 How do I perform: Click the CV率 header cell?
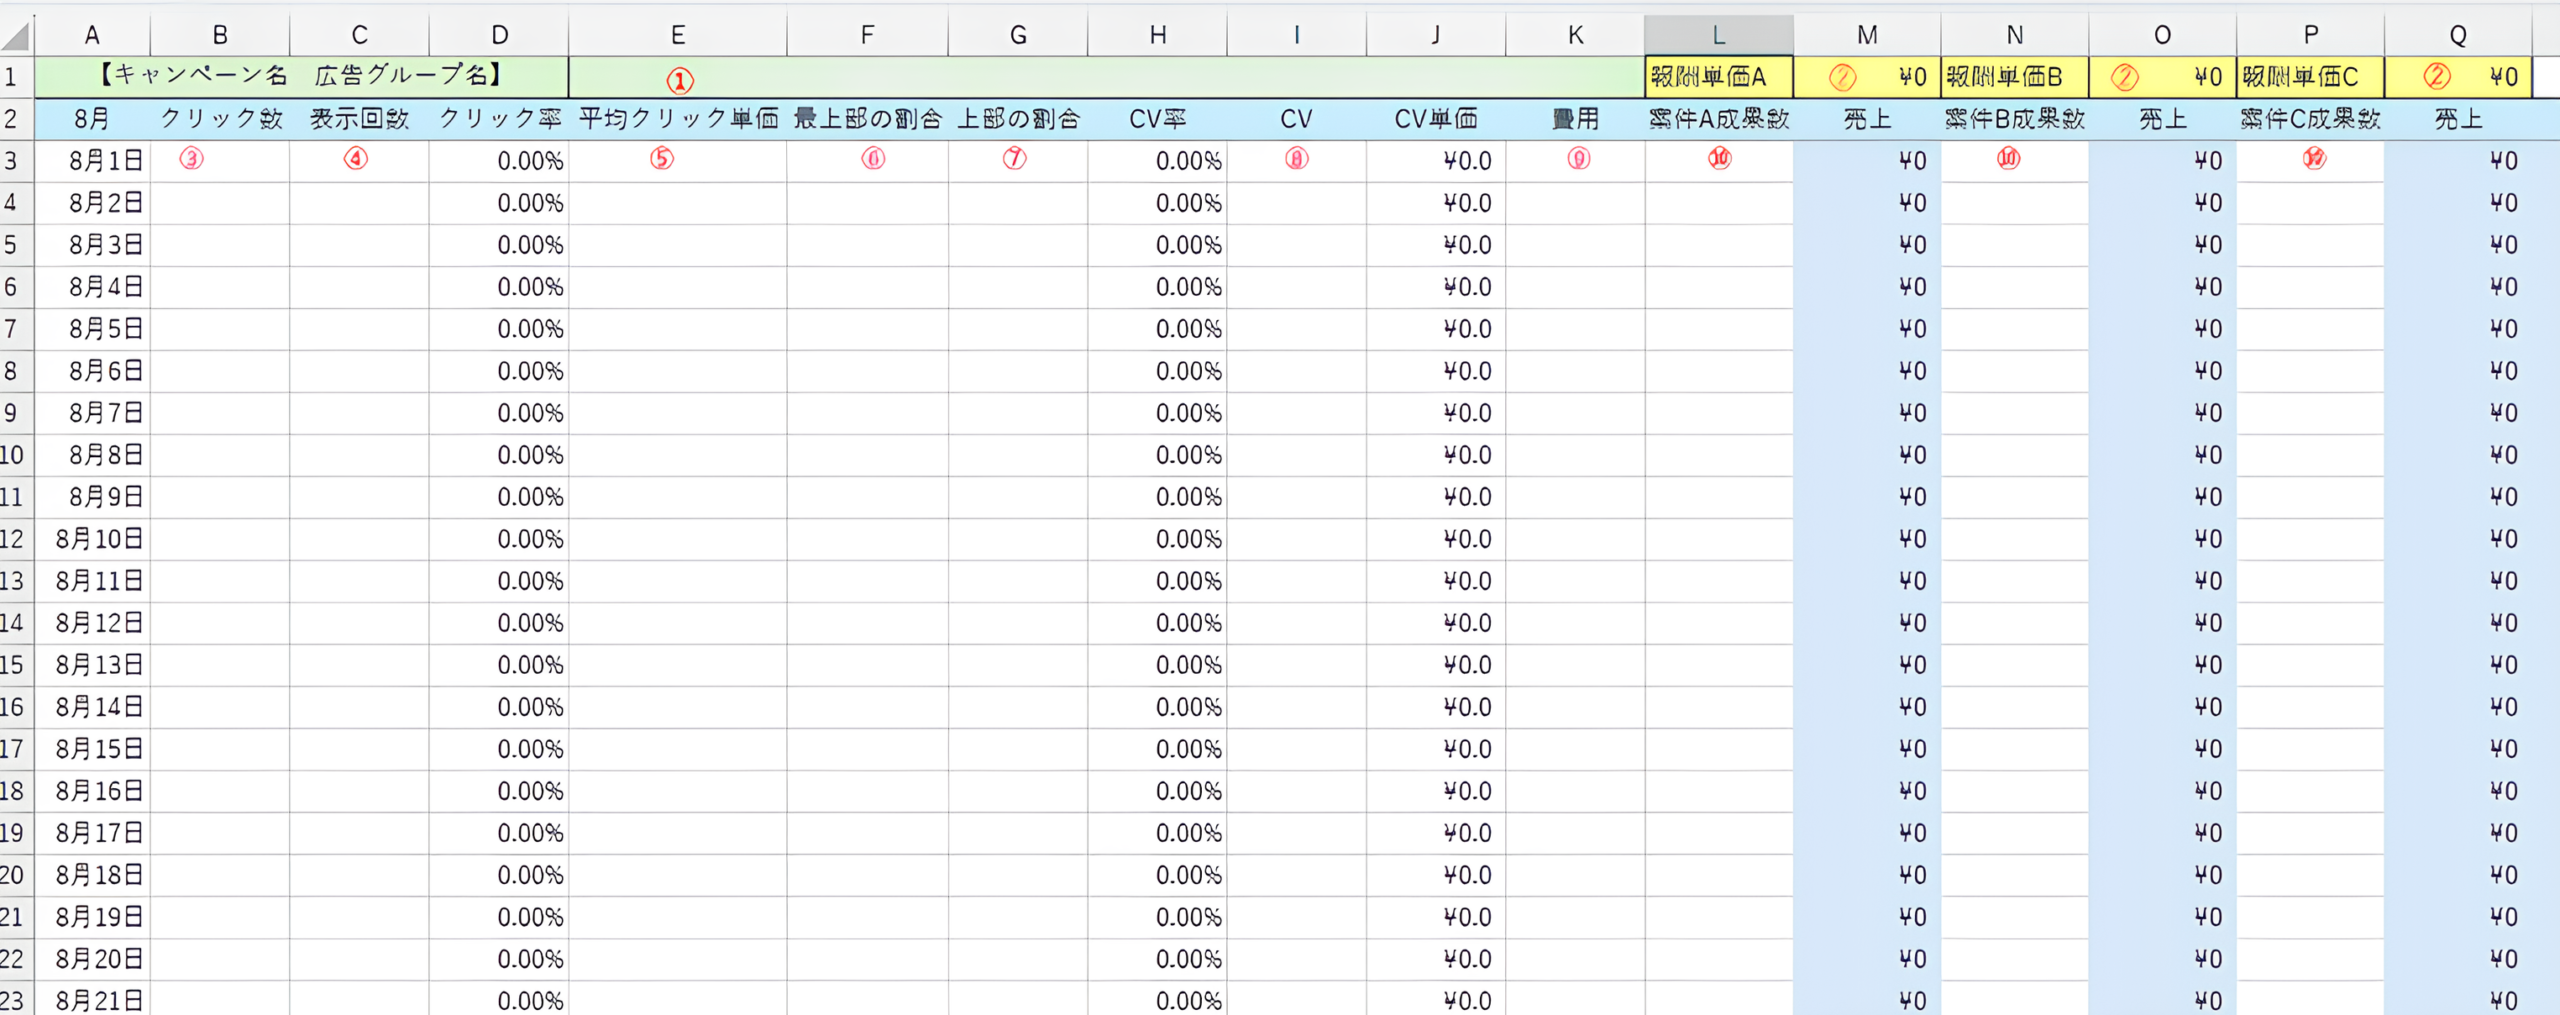tap(1156, 118)
